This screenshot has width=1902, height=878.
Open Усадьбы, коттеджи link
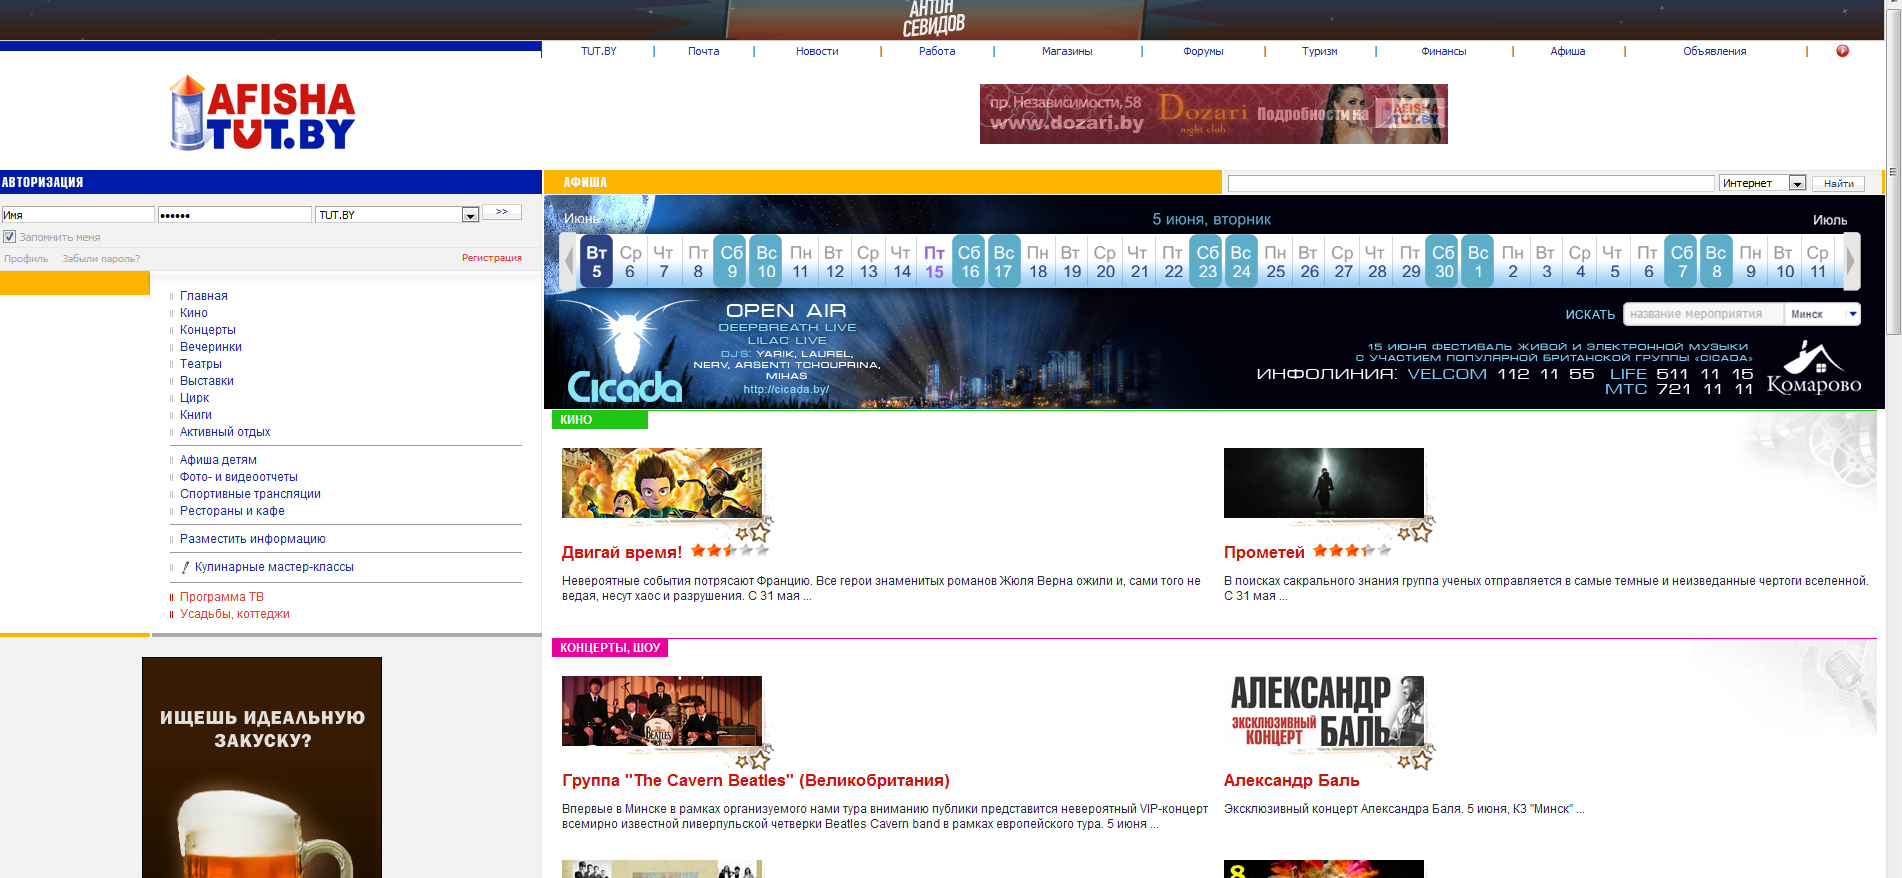[235, 614]
